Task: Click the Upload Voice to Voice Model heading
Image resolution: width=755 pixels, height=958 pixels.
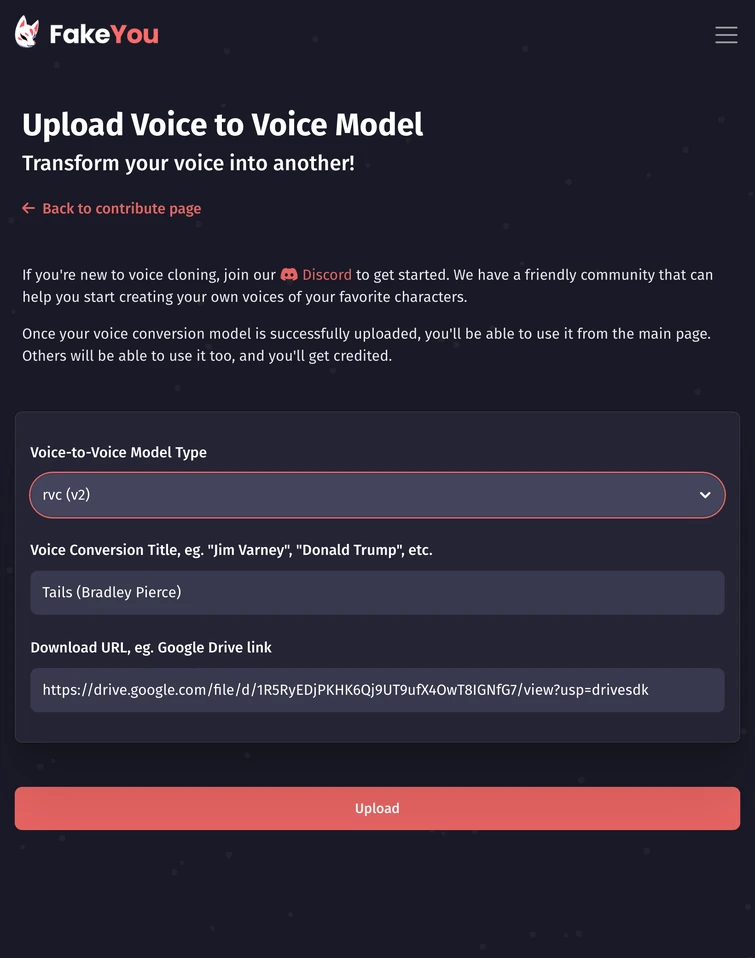Action: pos(222,124)
